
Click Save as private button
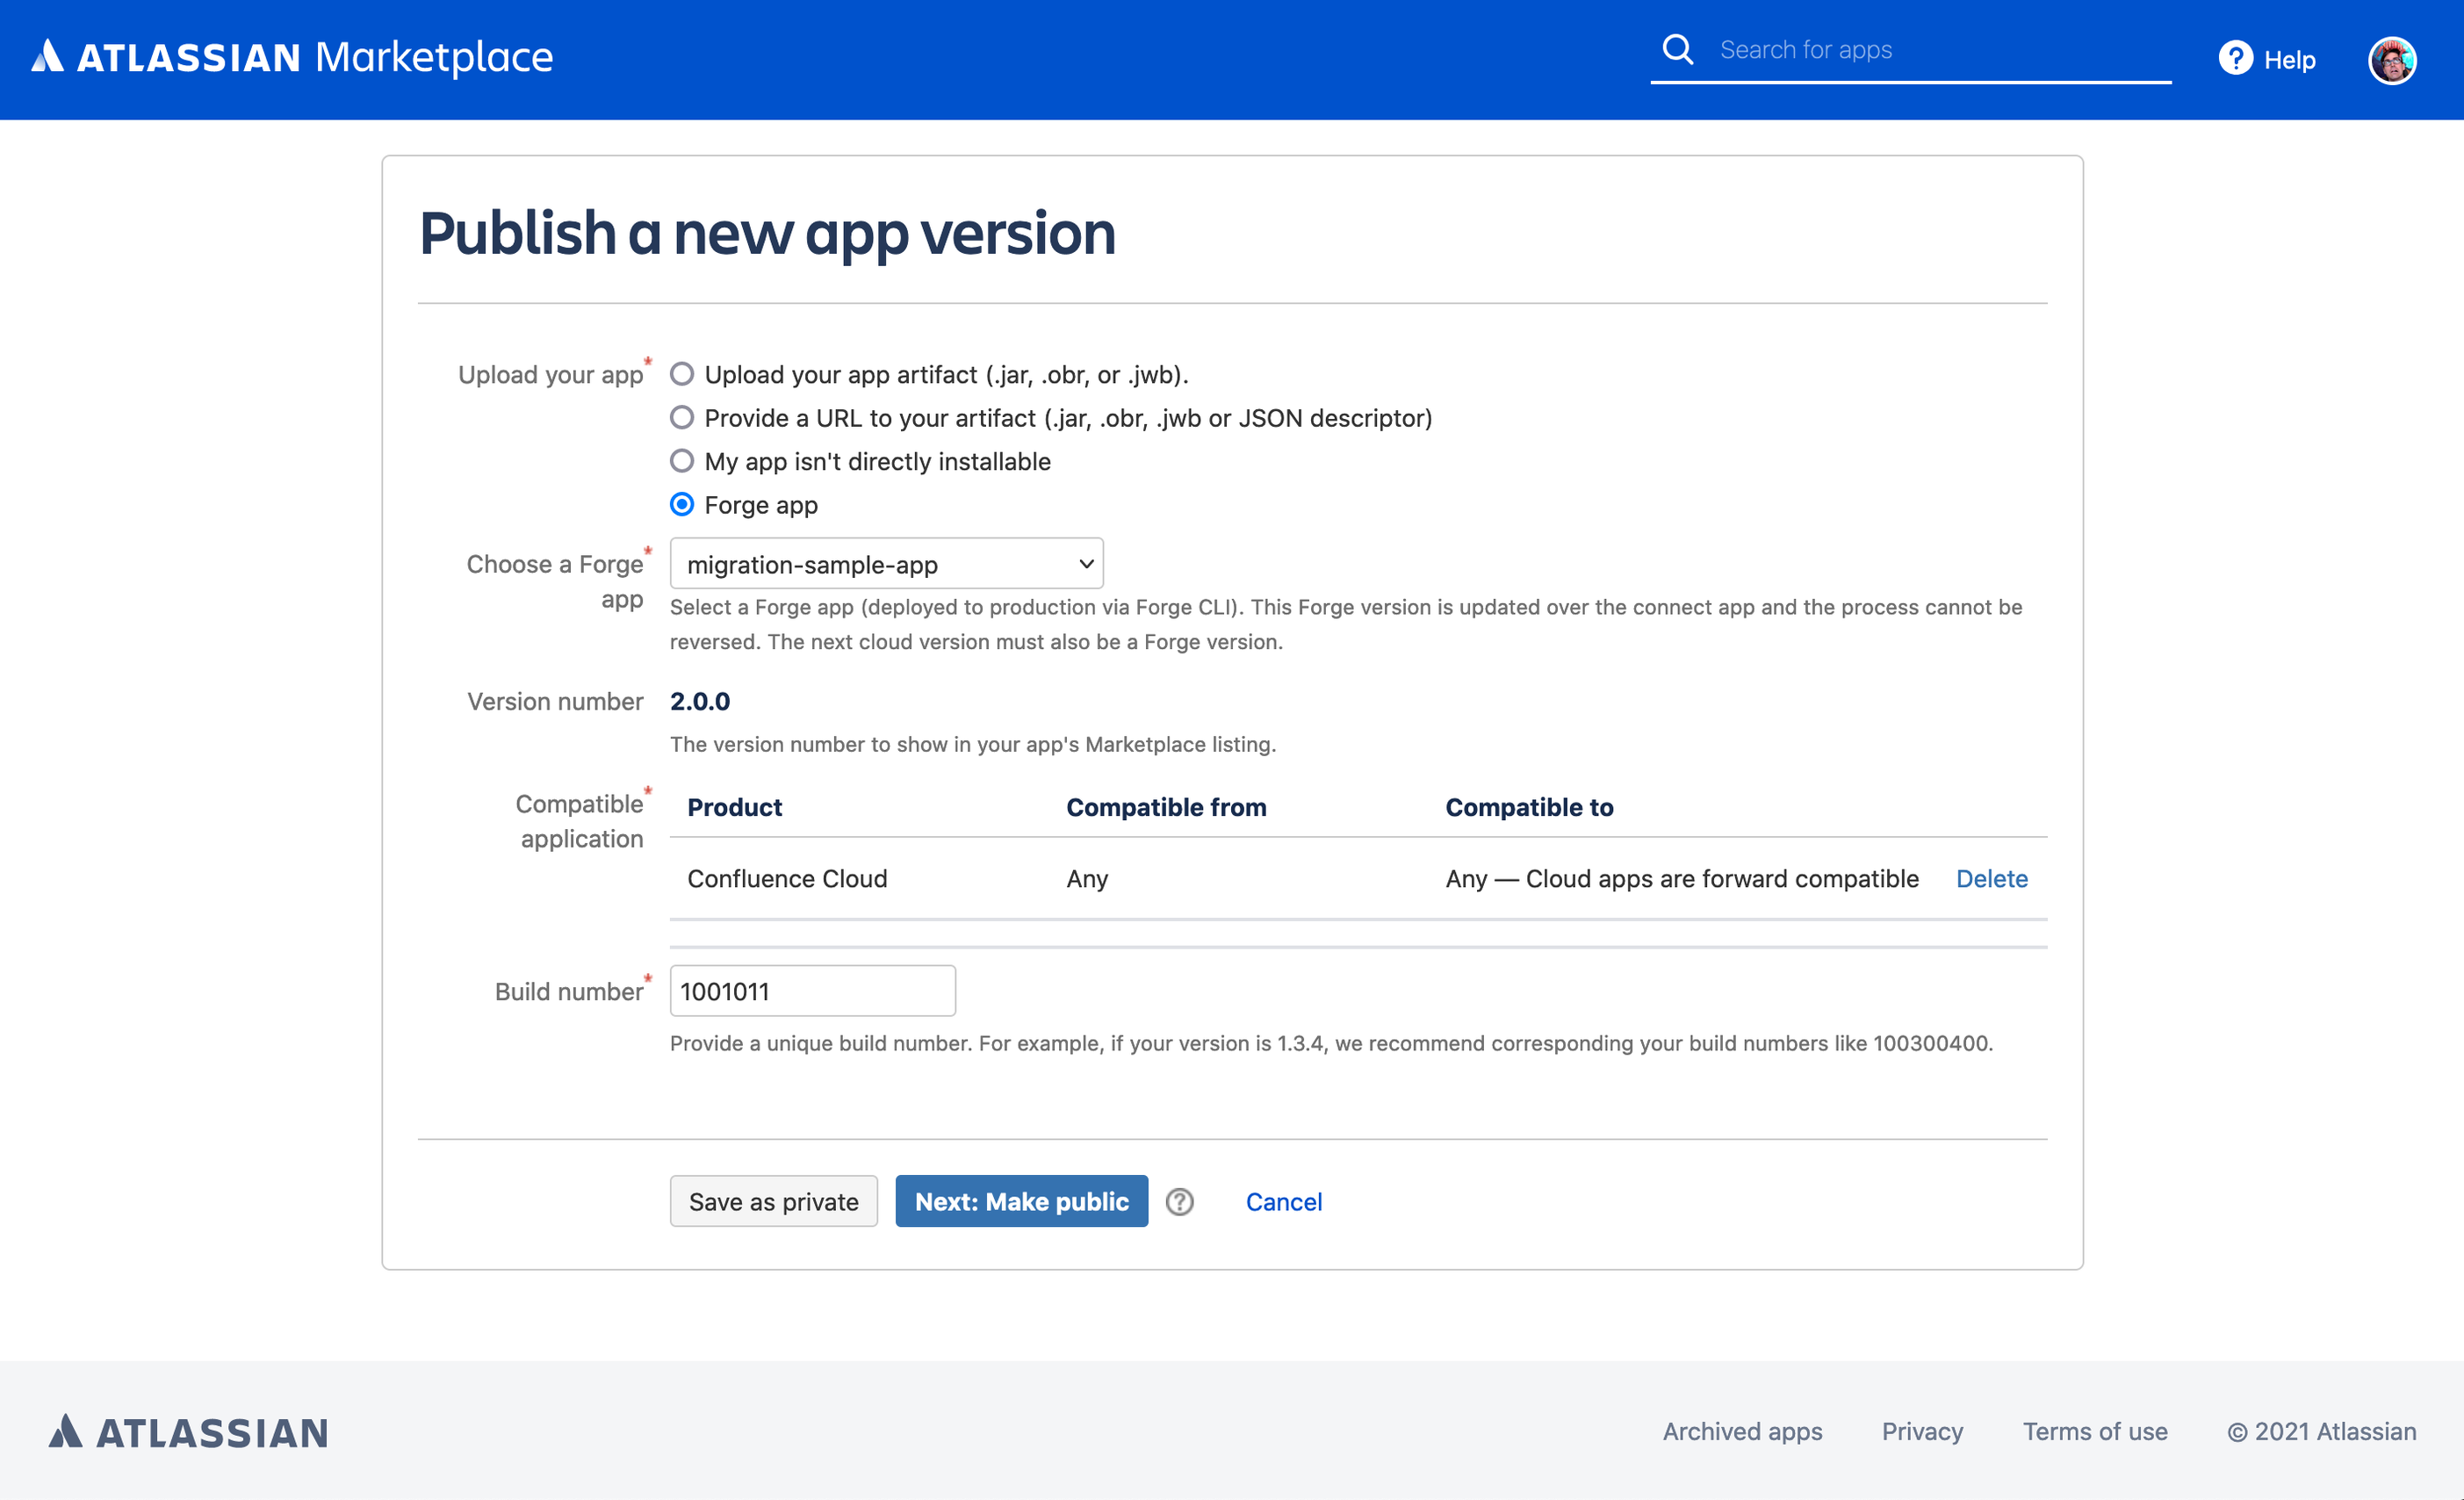click(x=773, y=1201)
